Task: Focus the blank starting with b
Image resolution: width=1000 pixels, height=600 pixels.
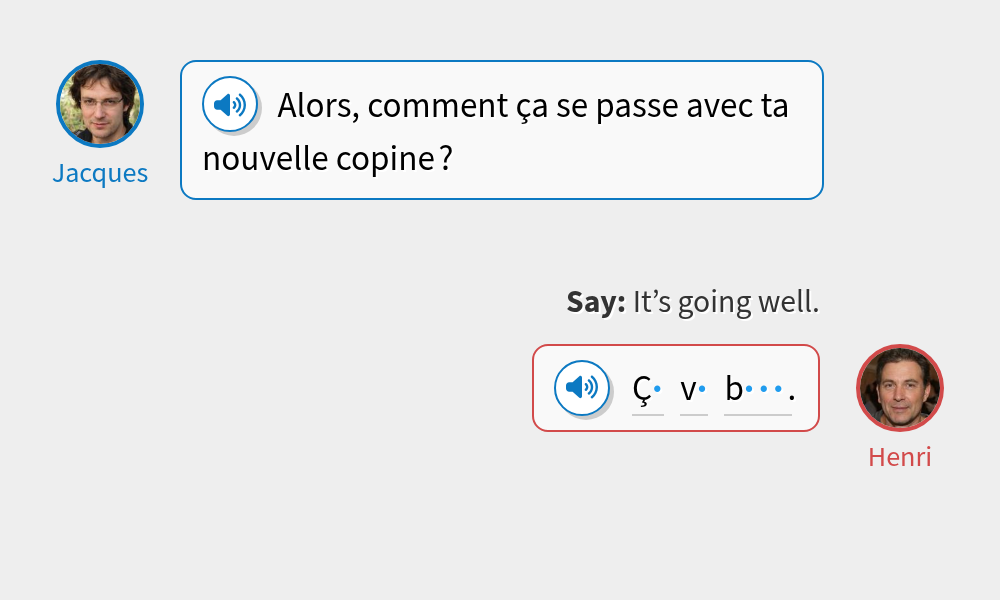Action: pyautogui.click(x=757, y=390)
